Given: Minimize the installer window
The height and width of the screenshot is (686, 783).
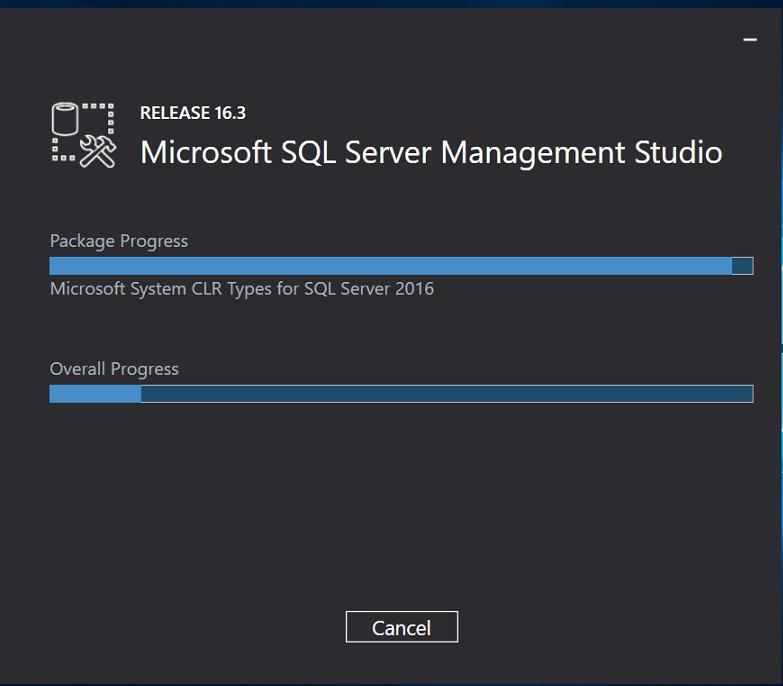Looking at the screenshot, I should tap(750, 39).
